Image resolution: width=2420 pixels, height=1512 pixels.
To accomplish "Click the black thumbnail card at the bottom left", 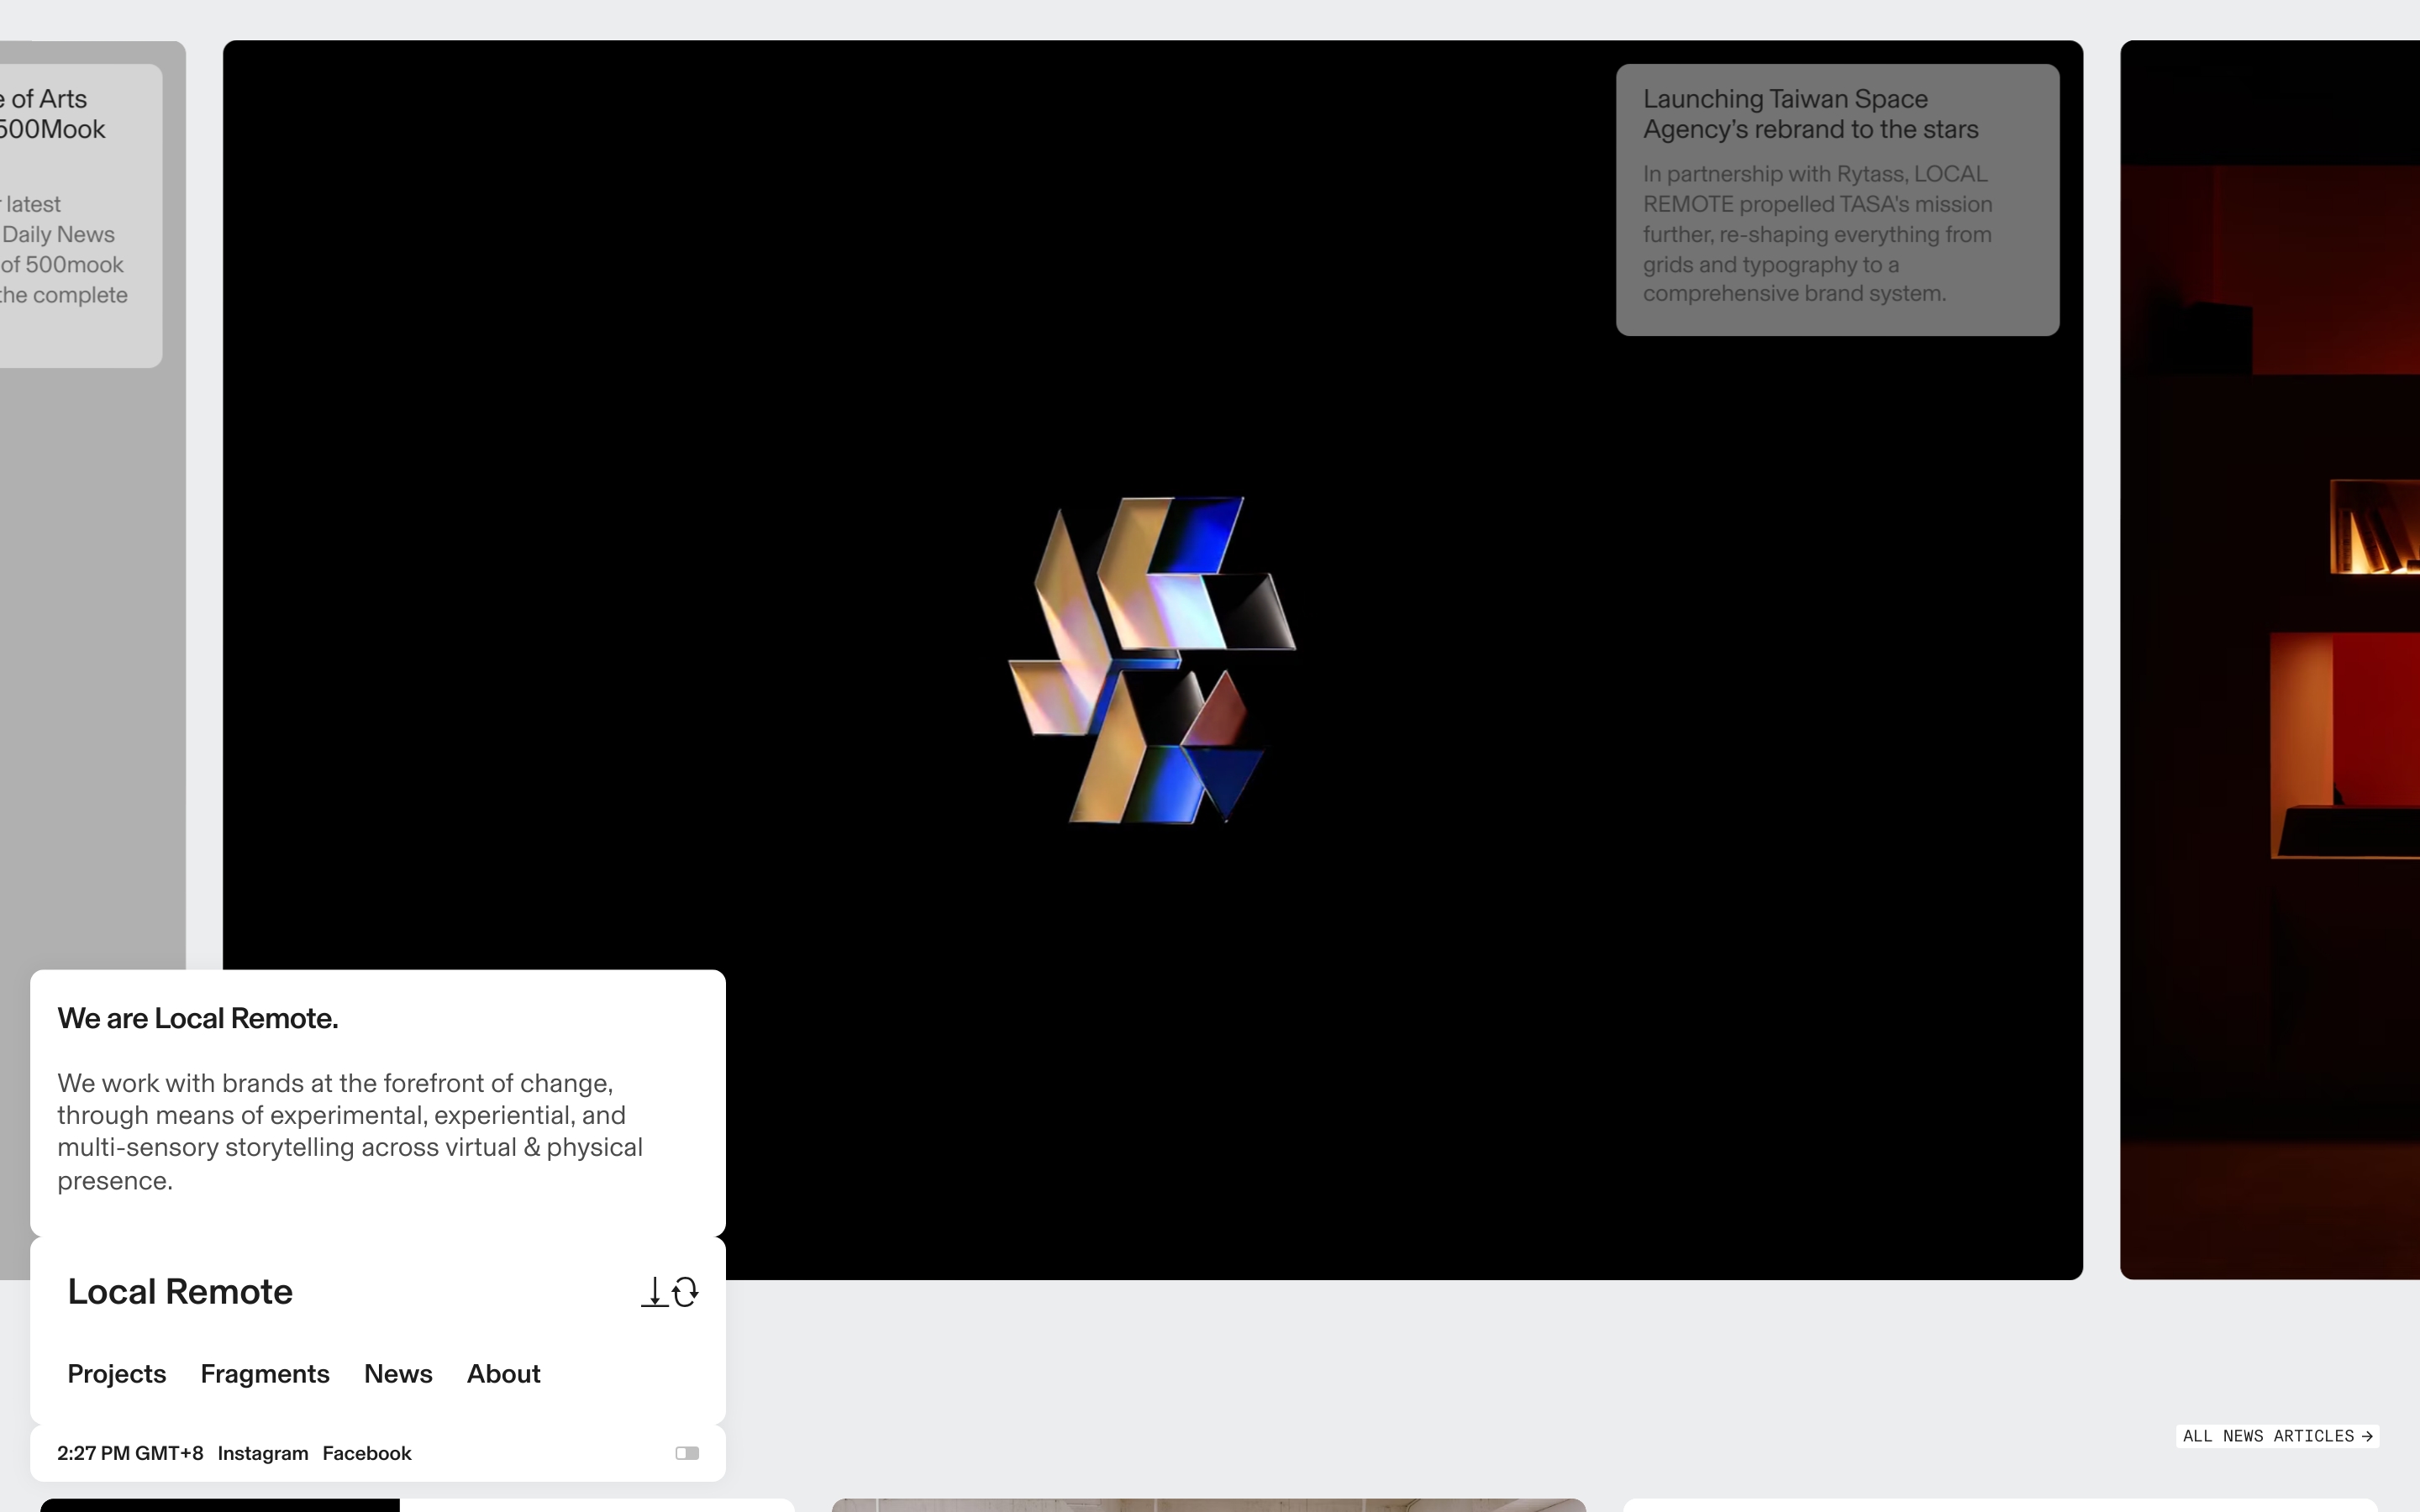I will (x=220, y=1505).
